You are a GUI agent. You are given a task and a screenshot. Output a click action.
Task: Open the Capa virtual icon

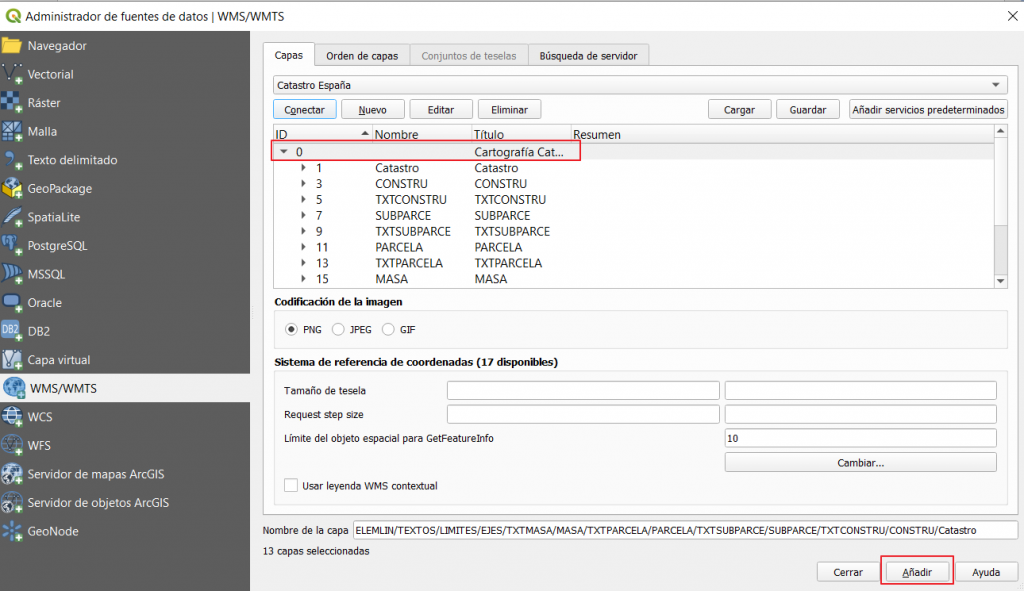click(12, 360)
